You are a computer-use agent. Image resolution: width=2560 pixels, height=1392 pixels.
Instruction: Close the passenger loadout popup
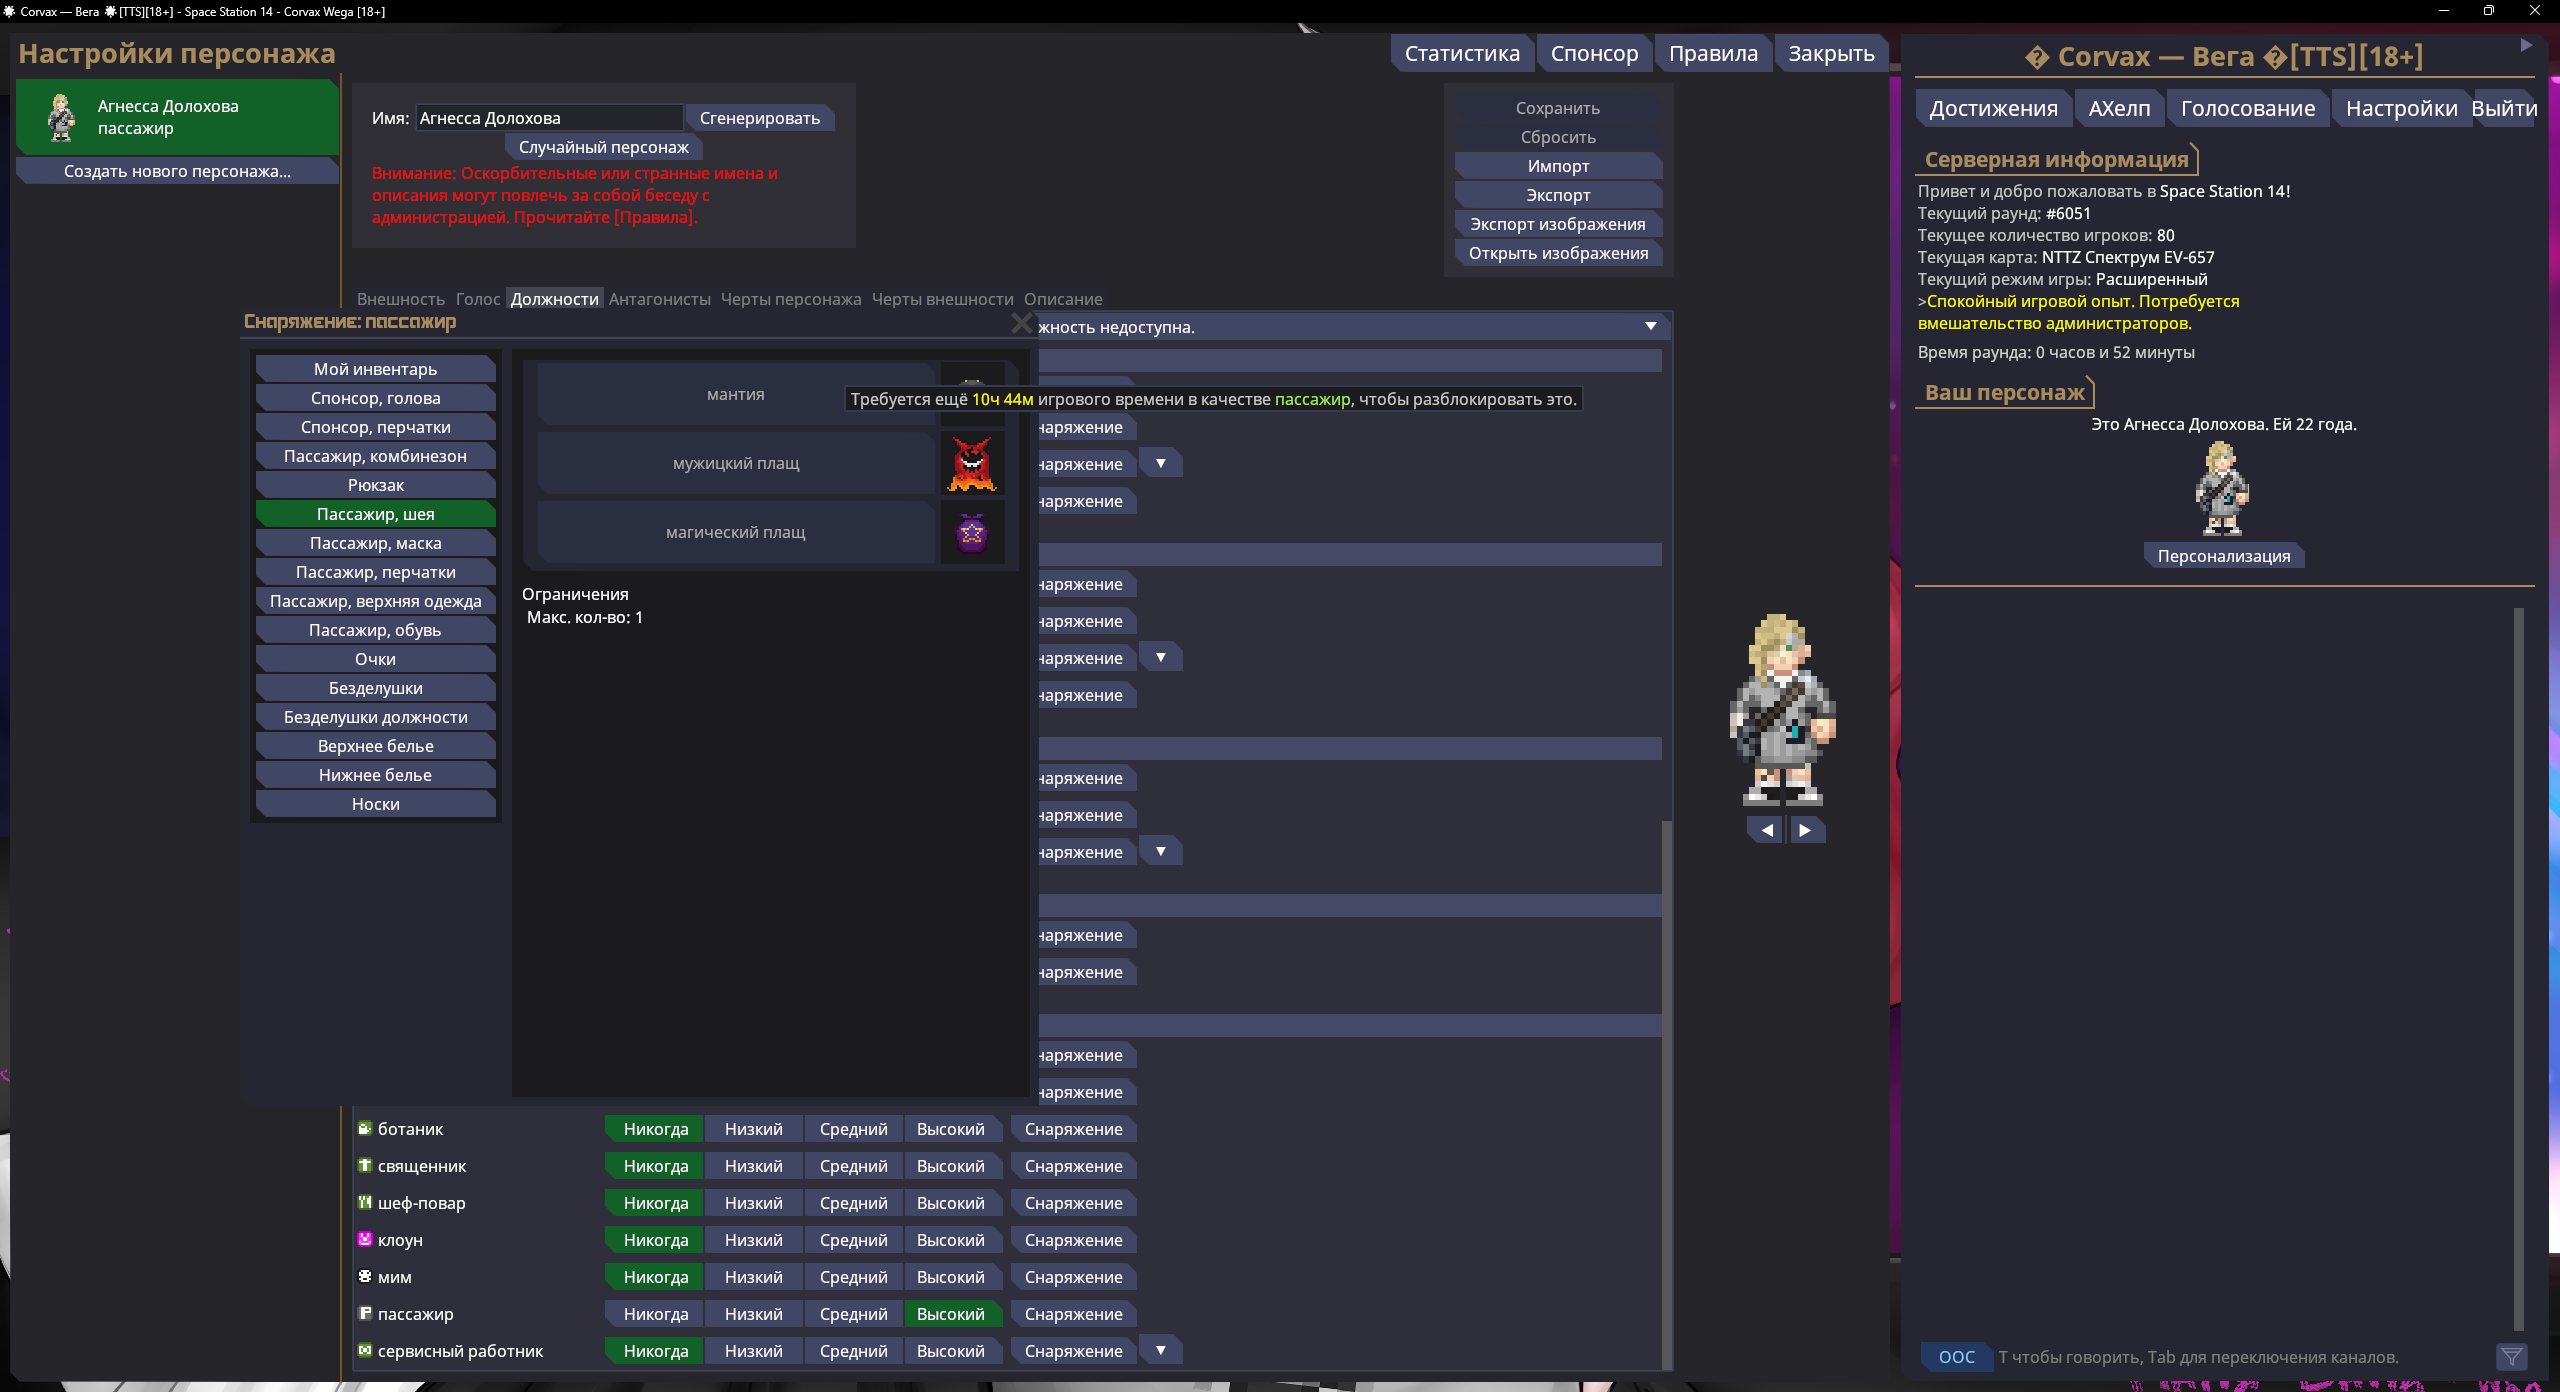coord(1021,323)
